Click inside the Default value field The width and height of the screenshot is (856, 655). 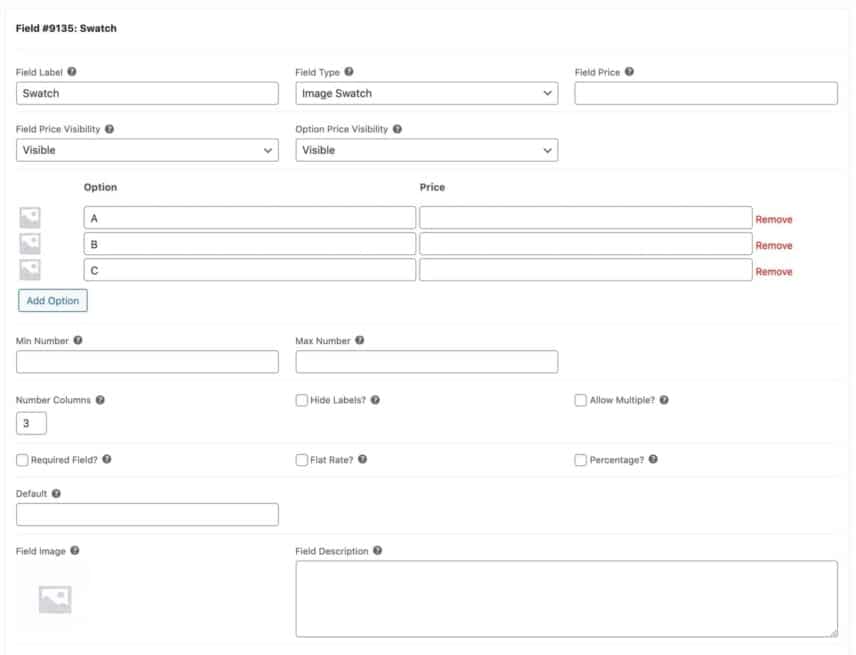tap(146, 513)
